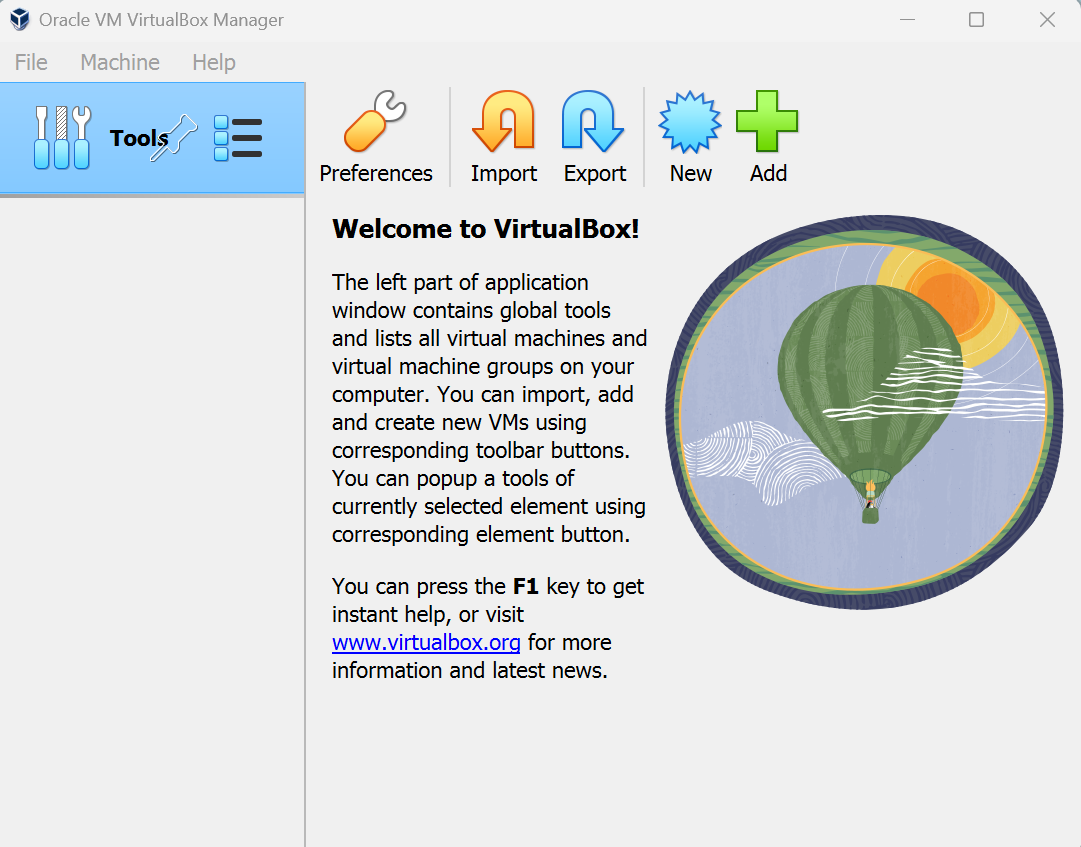The height and width of the screenshot is (847, 1081).
Task: Close the VirtualBox Manager window
Action: [x=1047, y=20]
